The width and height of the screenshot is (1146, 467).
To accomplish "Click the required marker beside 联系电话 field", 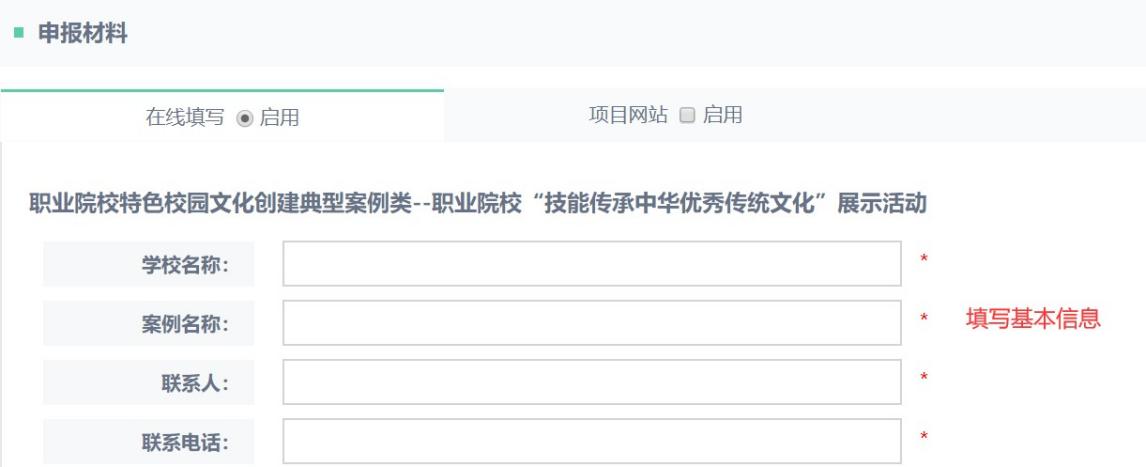I will pos(924,437).
